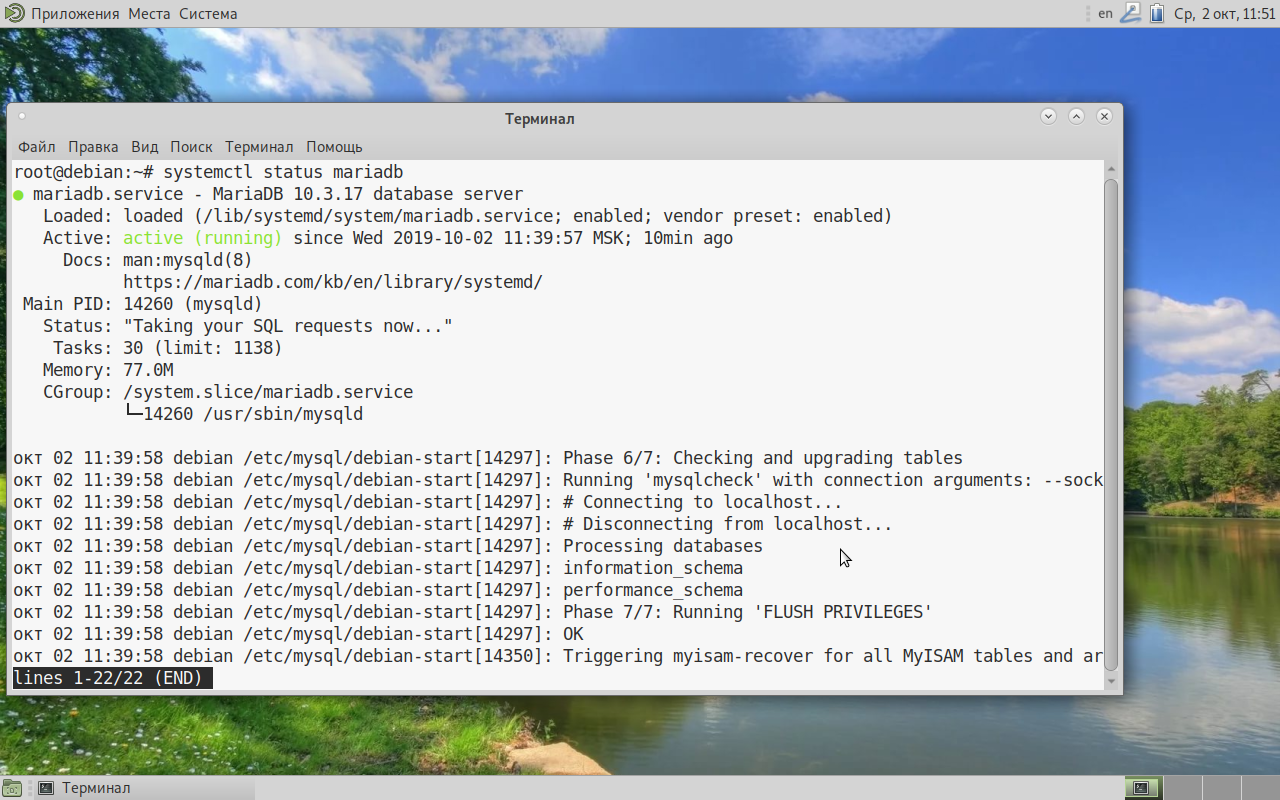
Task: Click the Terminal scrollbar up arrow
Action: click(1111, 170)
